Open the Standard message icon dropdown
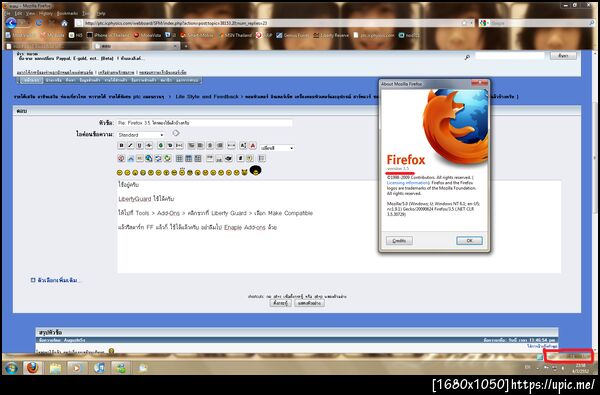600x395 pixels. click(x=141, y=135)
